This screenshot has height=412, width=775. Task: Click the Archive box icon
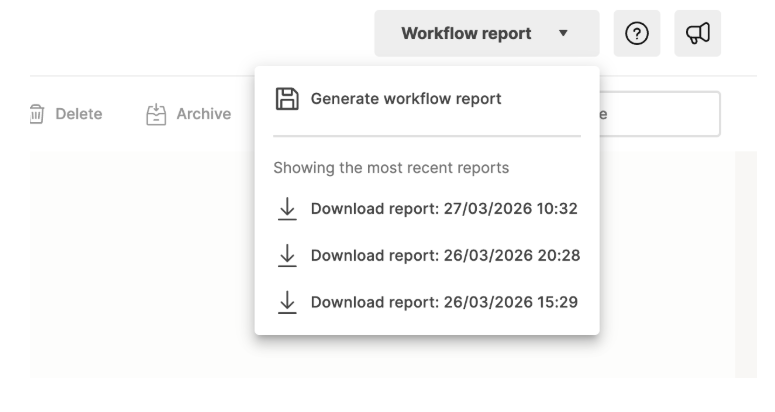[156, 114]
